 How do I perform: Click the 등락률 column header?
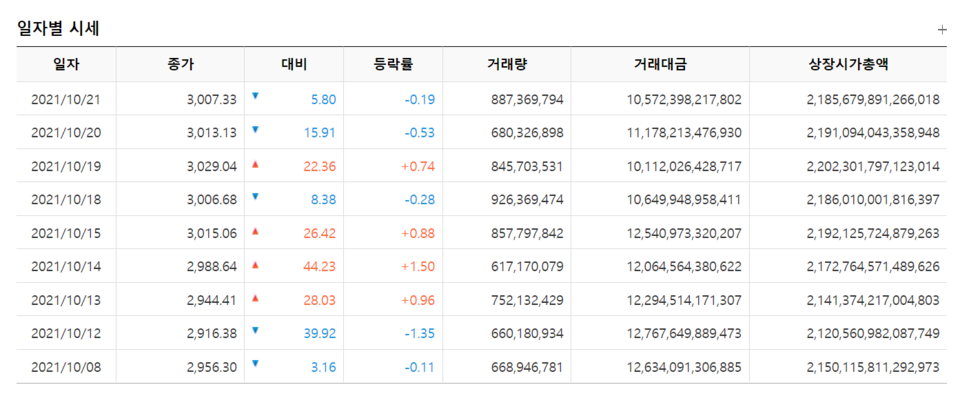tap(393, 64)
